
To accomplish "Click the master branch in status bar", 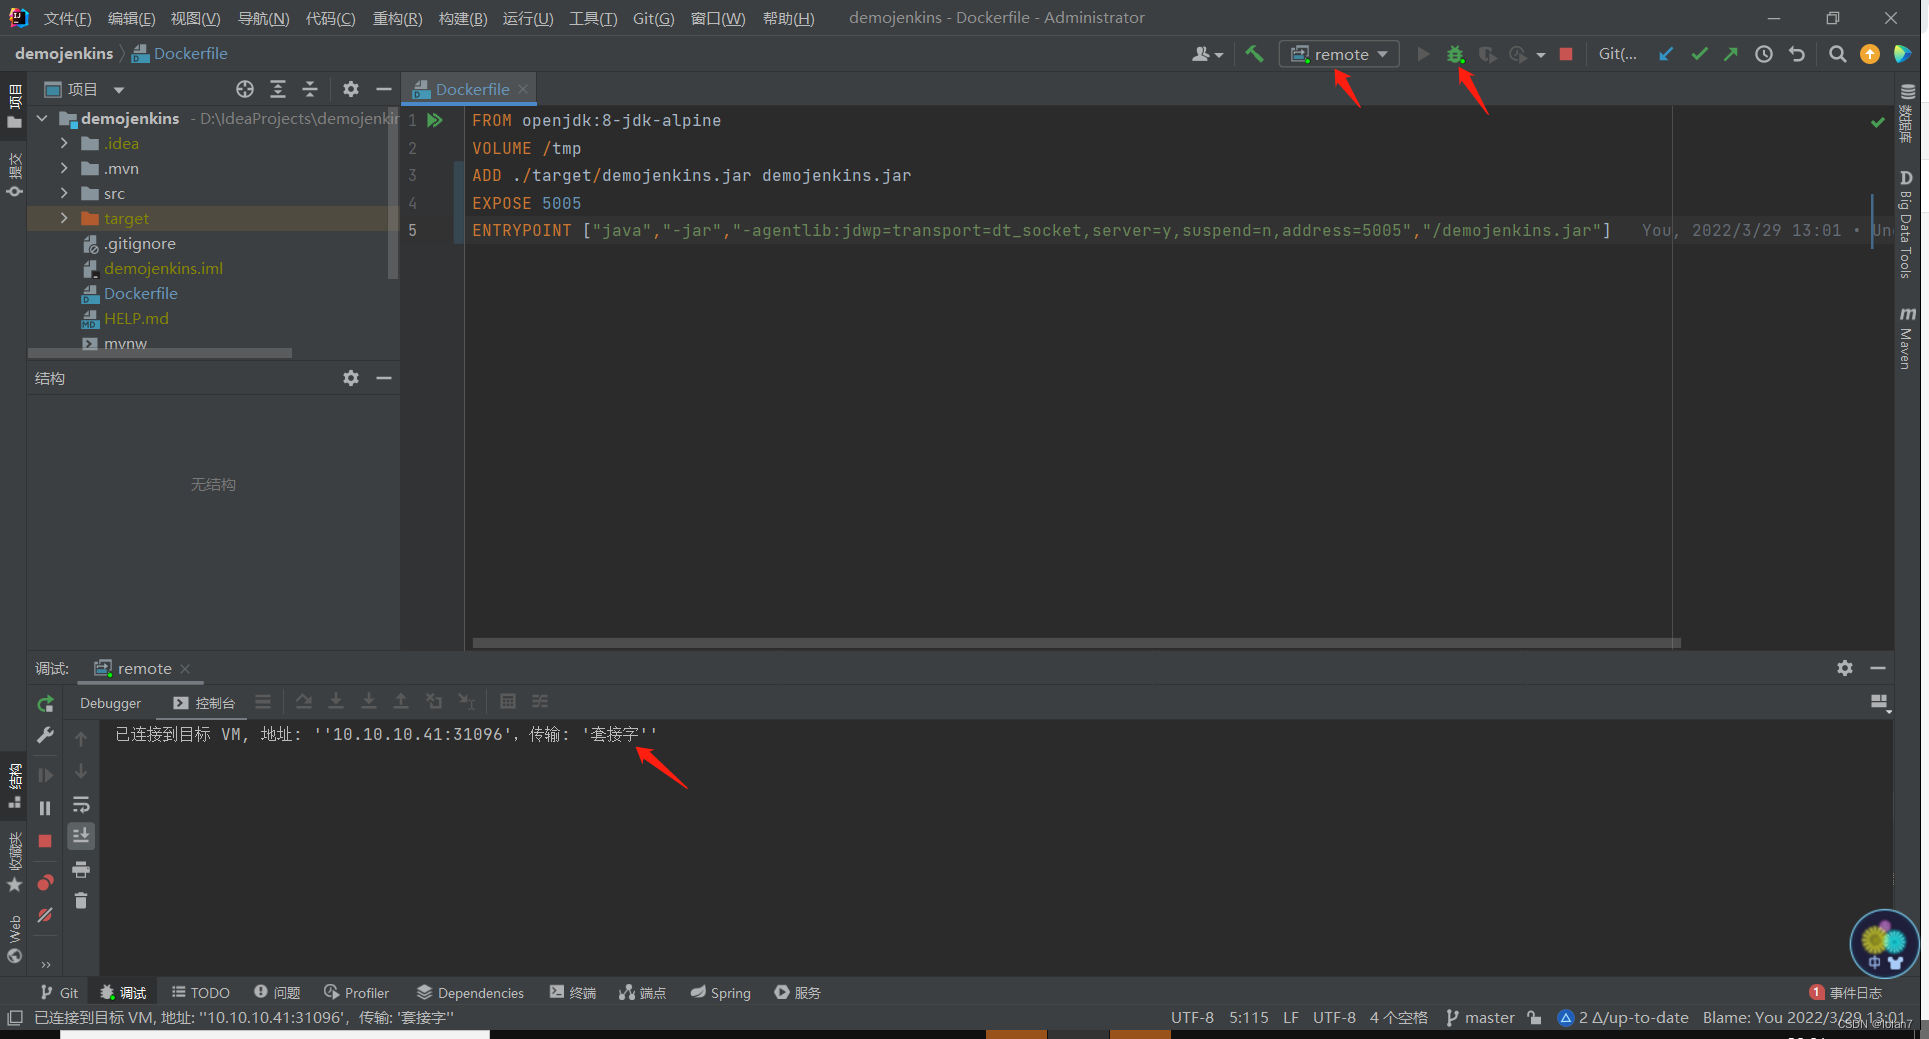I will 1481,1018.
